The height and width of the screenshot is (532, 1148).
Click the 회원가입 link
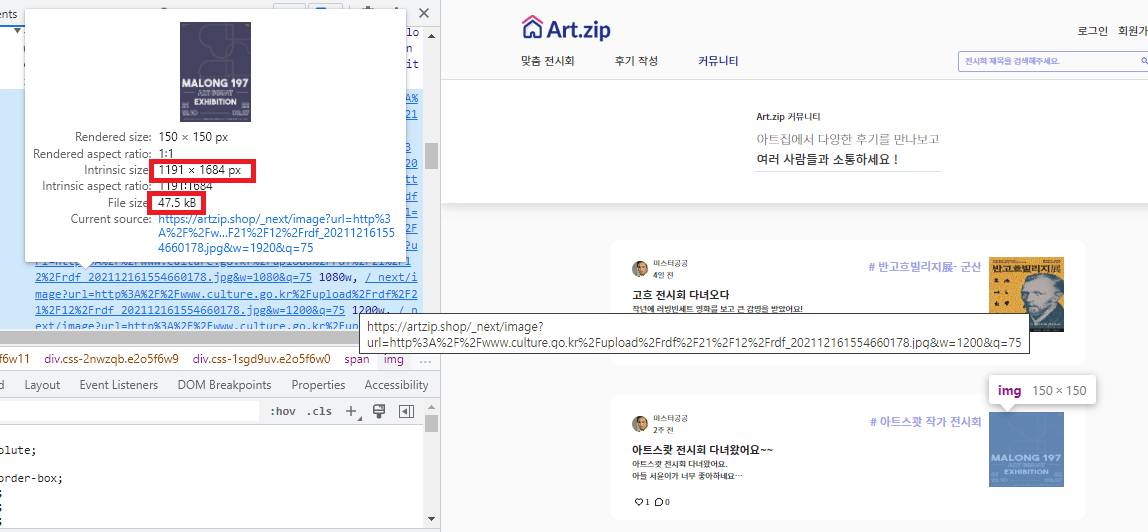1133,31
